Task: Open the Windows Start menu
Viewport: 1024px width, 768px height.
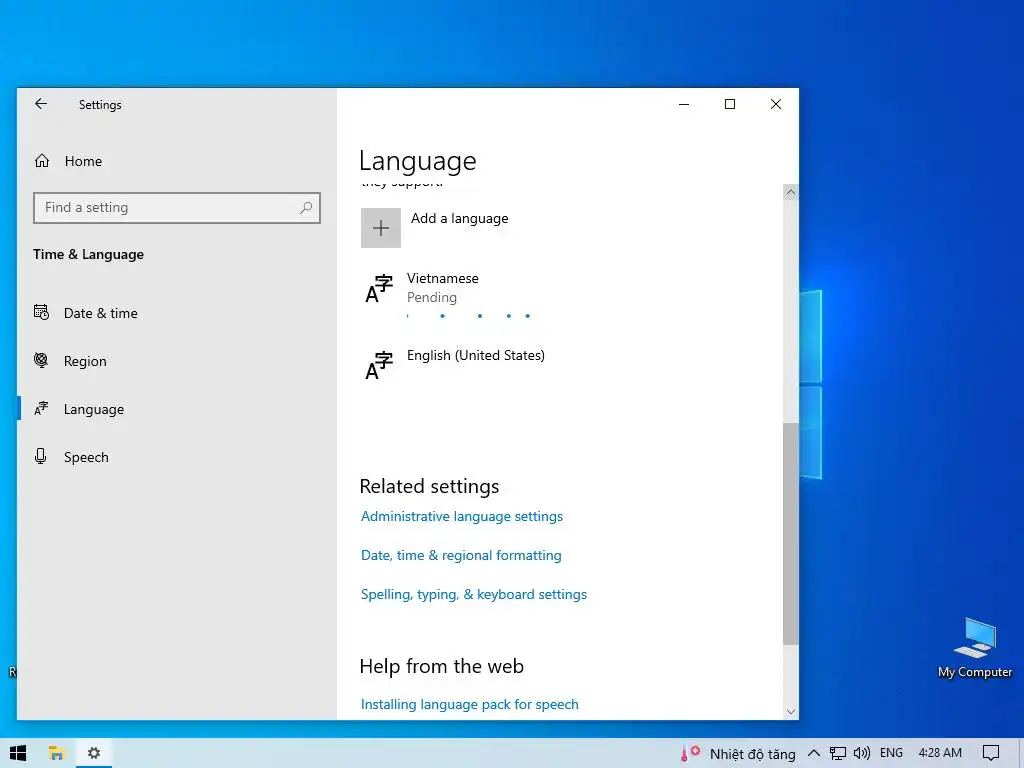Action: click(18, 753)
